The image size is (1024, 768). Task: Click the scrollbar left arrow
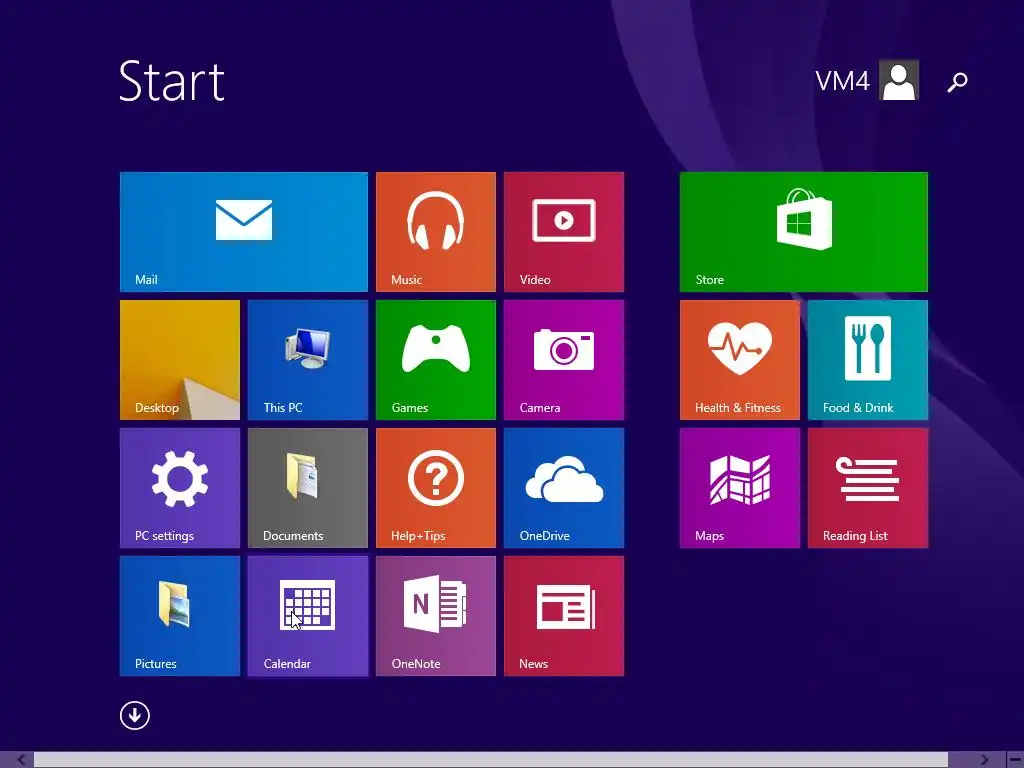tap(21, 760)
